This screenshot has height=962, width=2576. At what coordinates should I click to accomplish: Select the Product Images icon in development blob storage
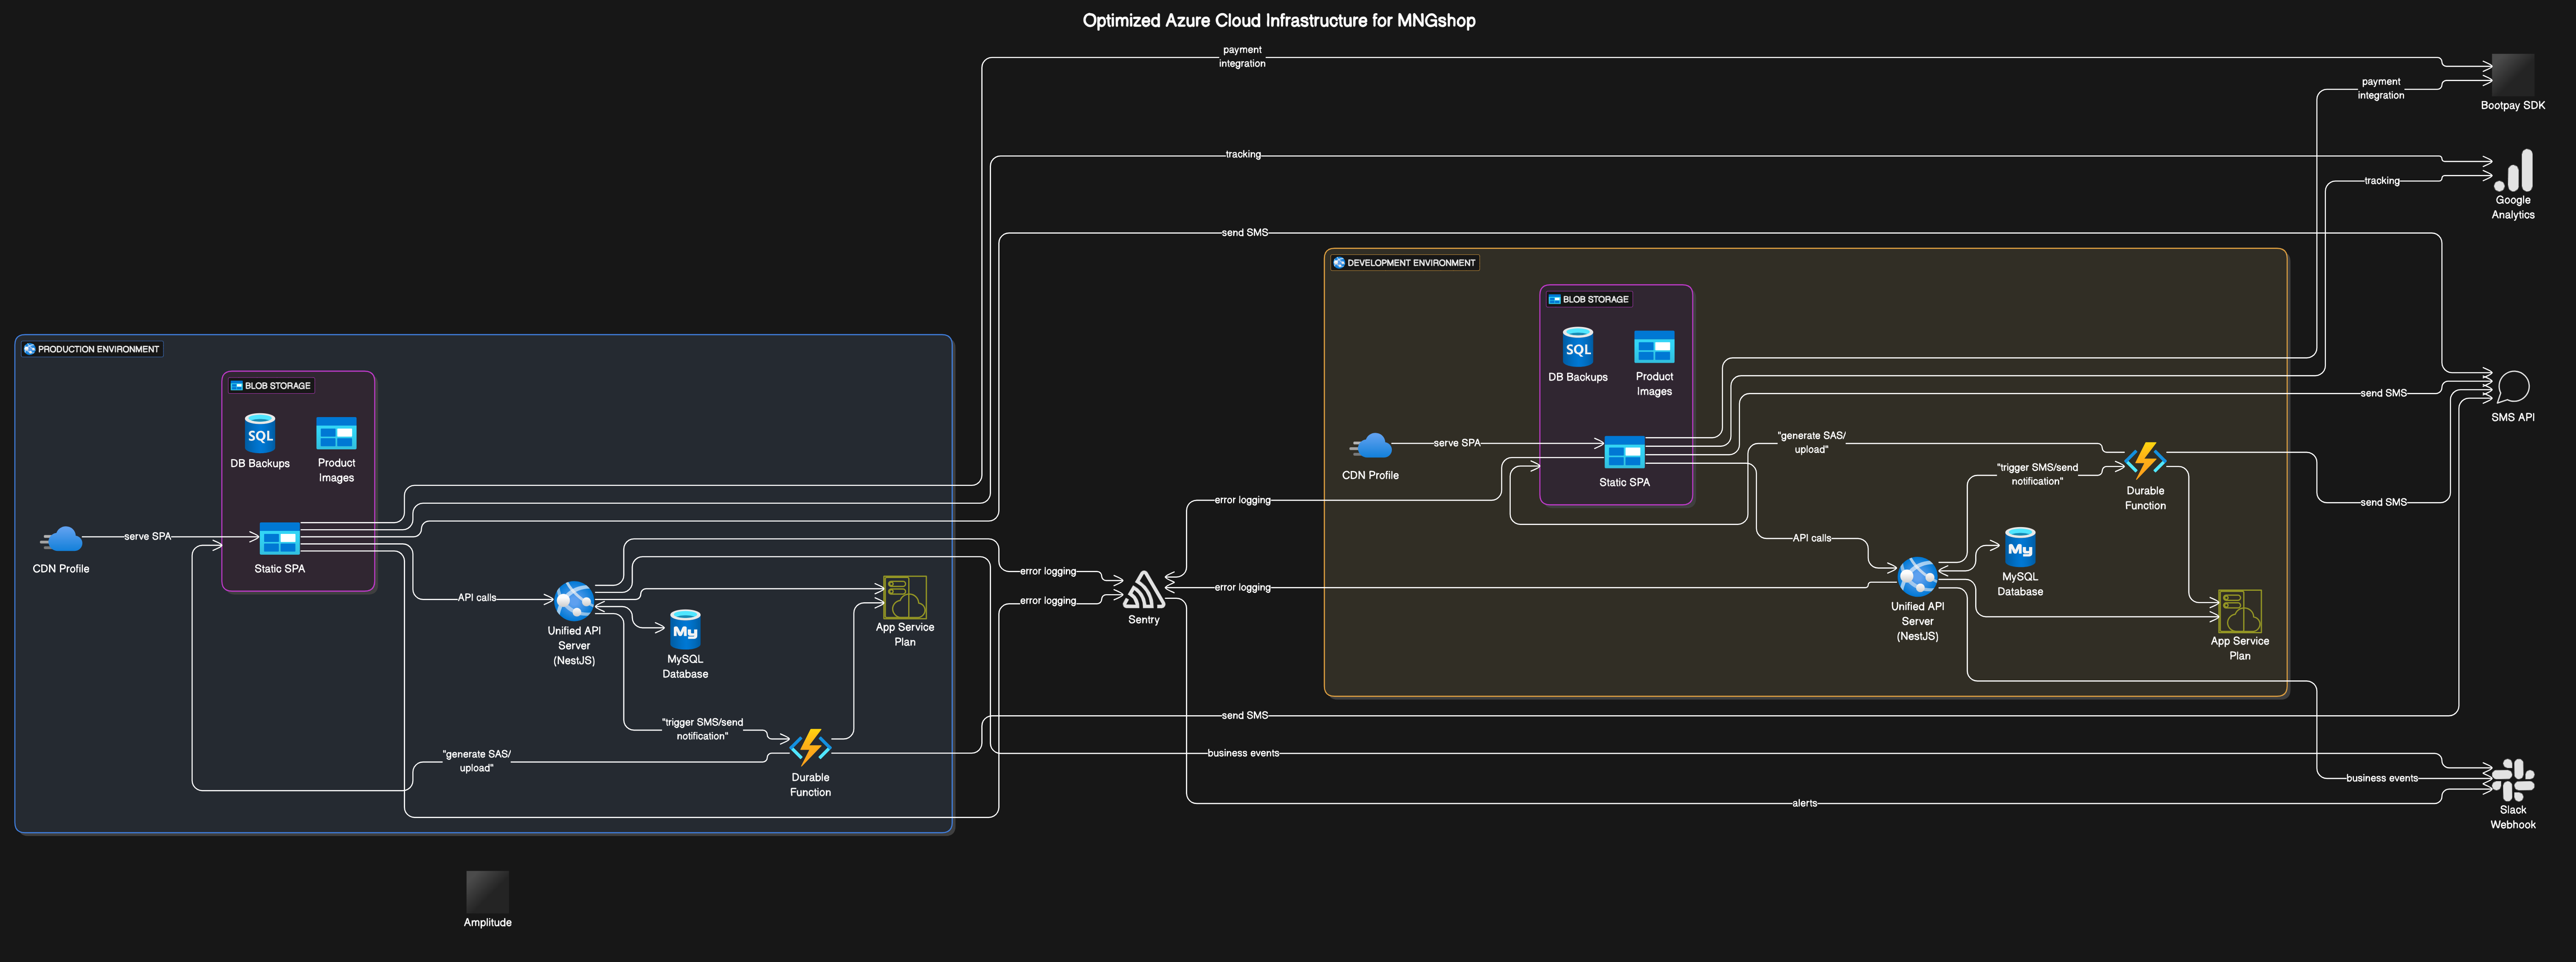coord(1654,347)
